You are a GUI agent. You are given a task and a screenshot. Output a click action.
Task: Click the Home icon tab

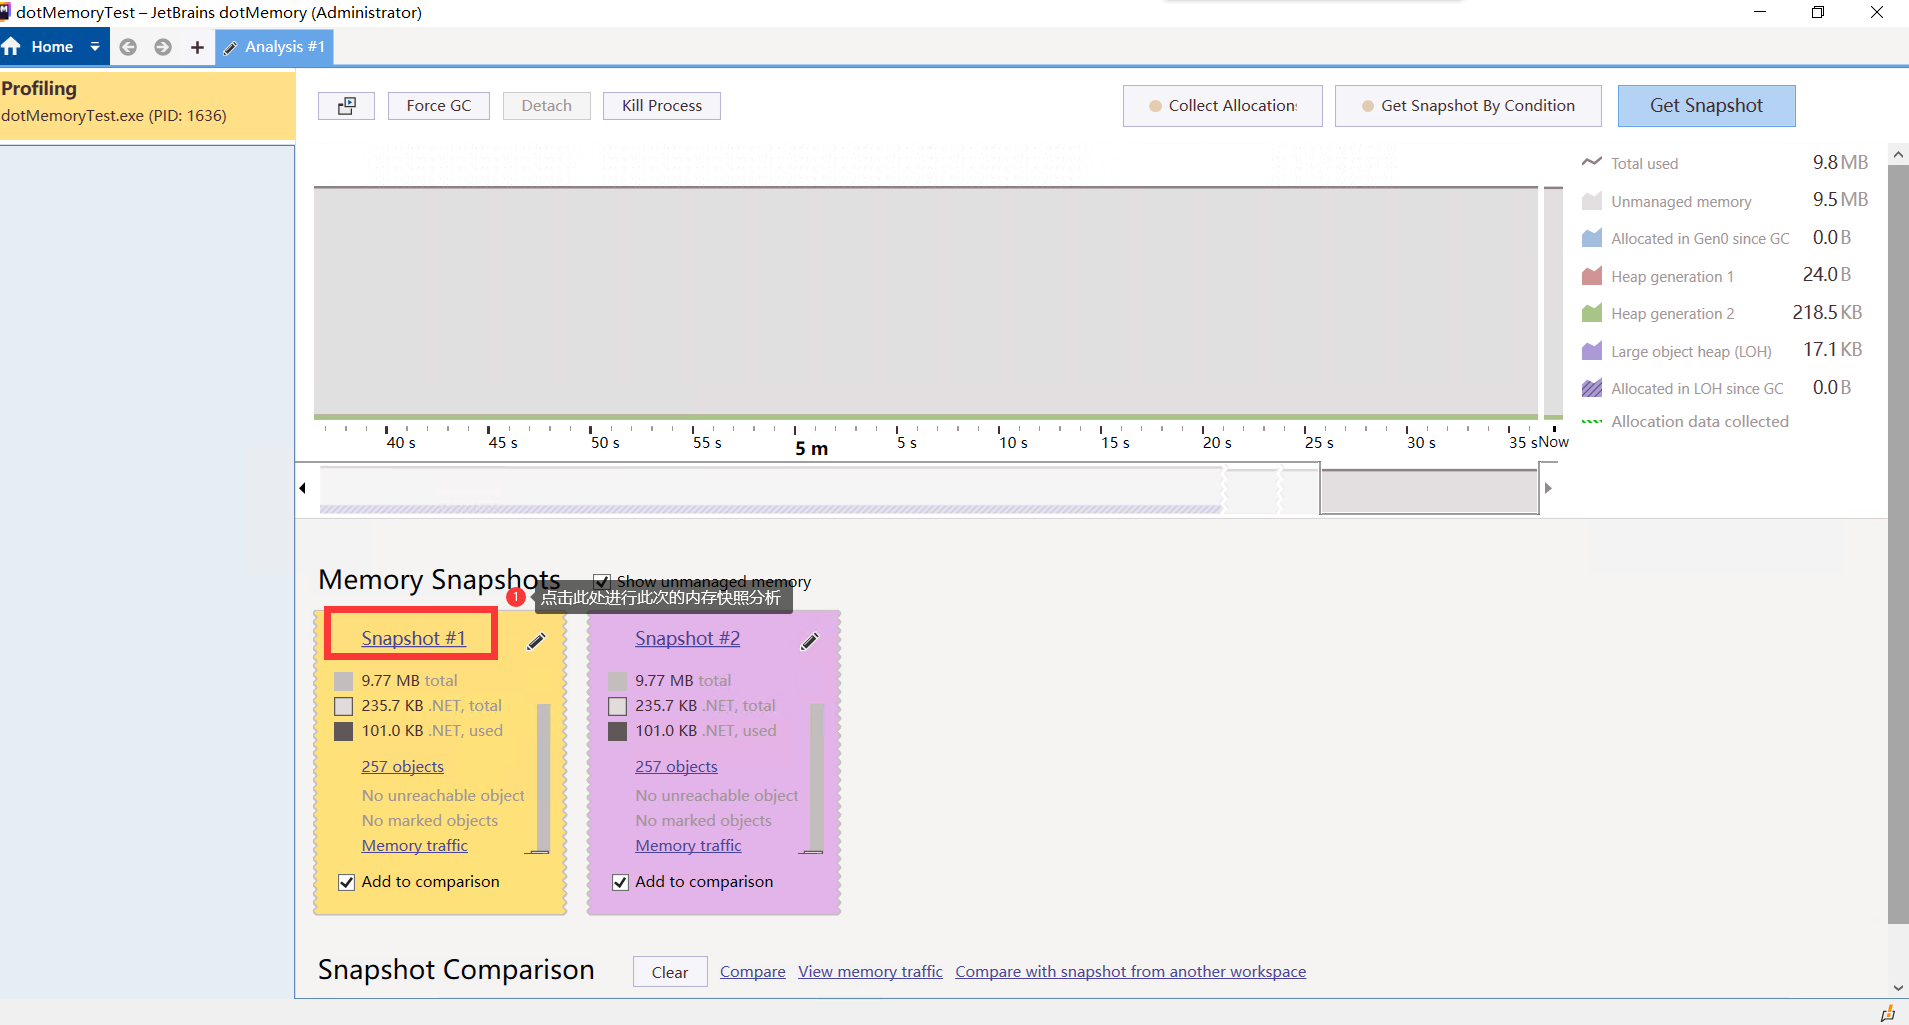(38, 47)
